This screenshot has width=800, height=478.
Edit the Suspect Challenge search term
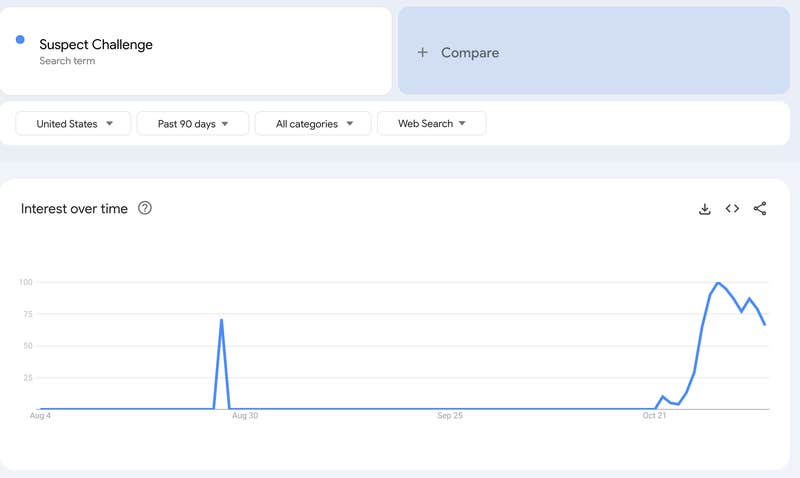[96, 44]
